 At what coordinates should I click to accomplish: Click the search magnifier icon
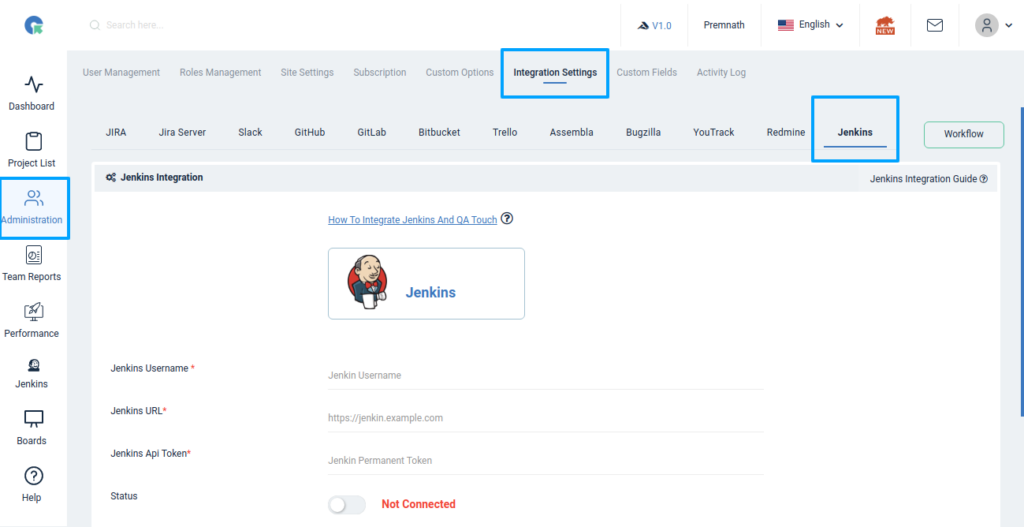point(95,25)
